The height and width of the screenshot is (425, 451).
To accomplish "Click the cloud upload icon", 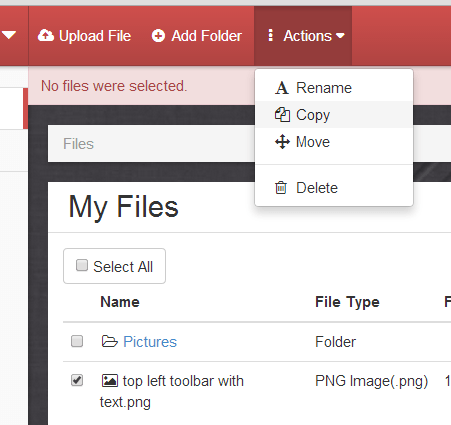I will (46, 35).
